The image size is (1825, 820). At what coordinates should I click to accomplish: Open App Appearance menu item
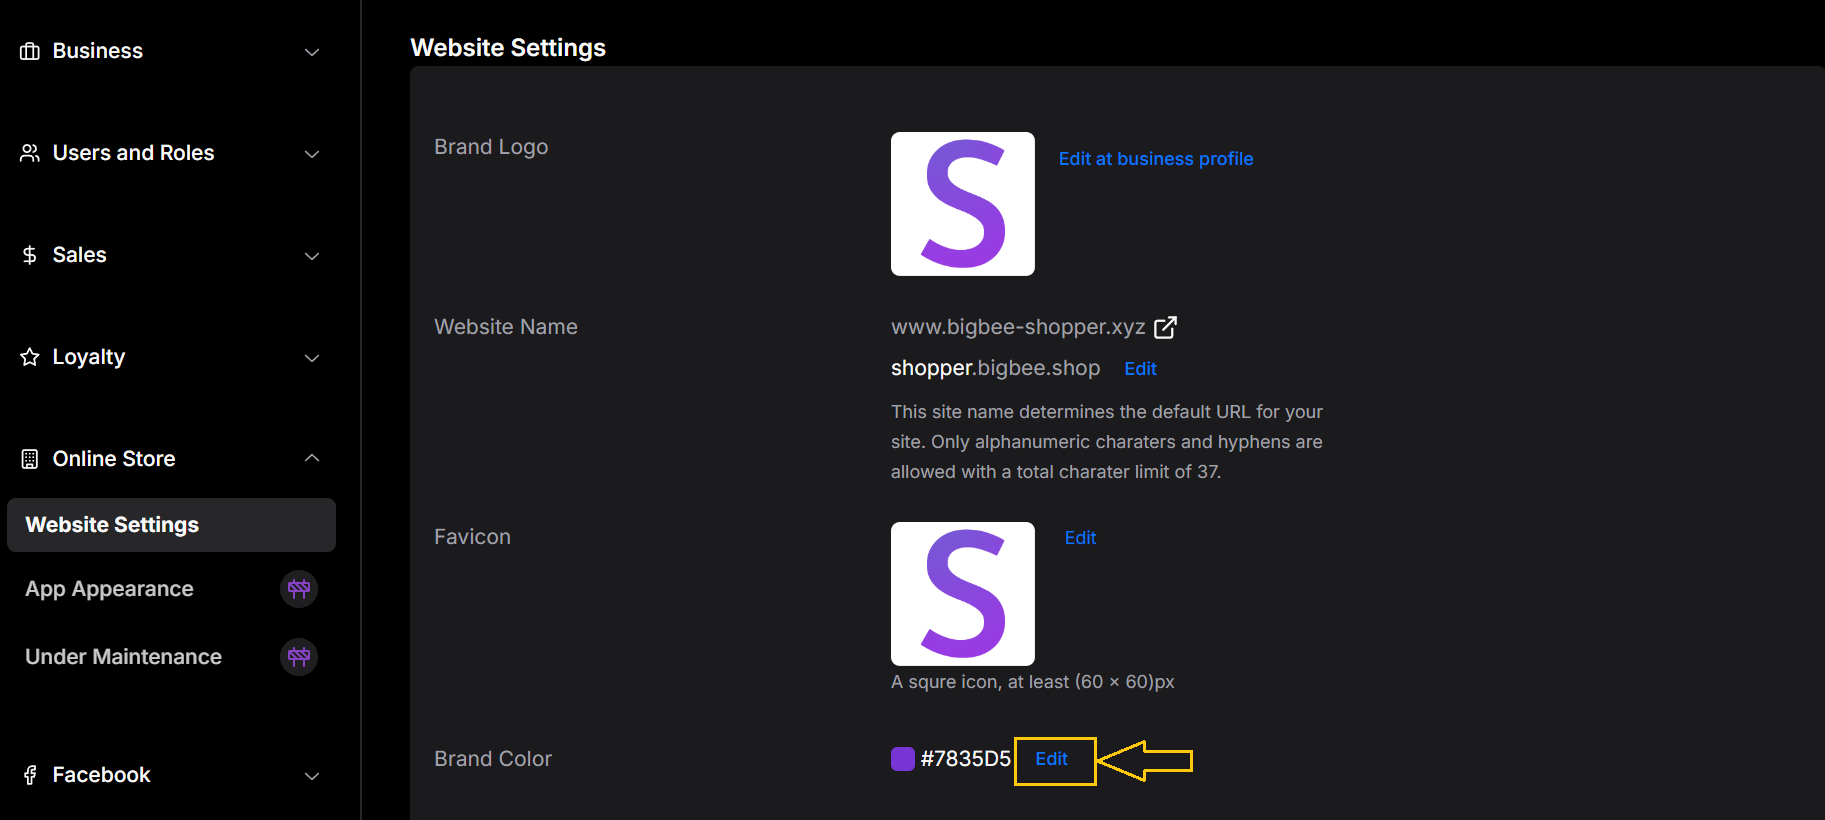[109, 589]
